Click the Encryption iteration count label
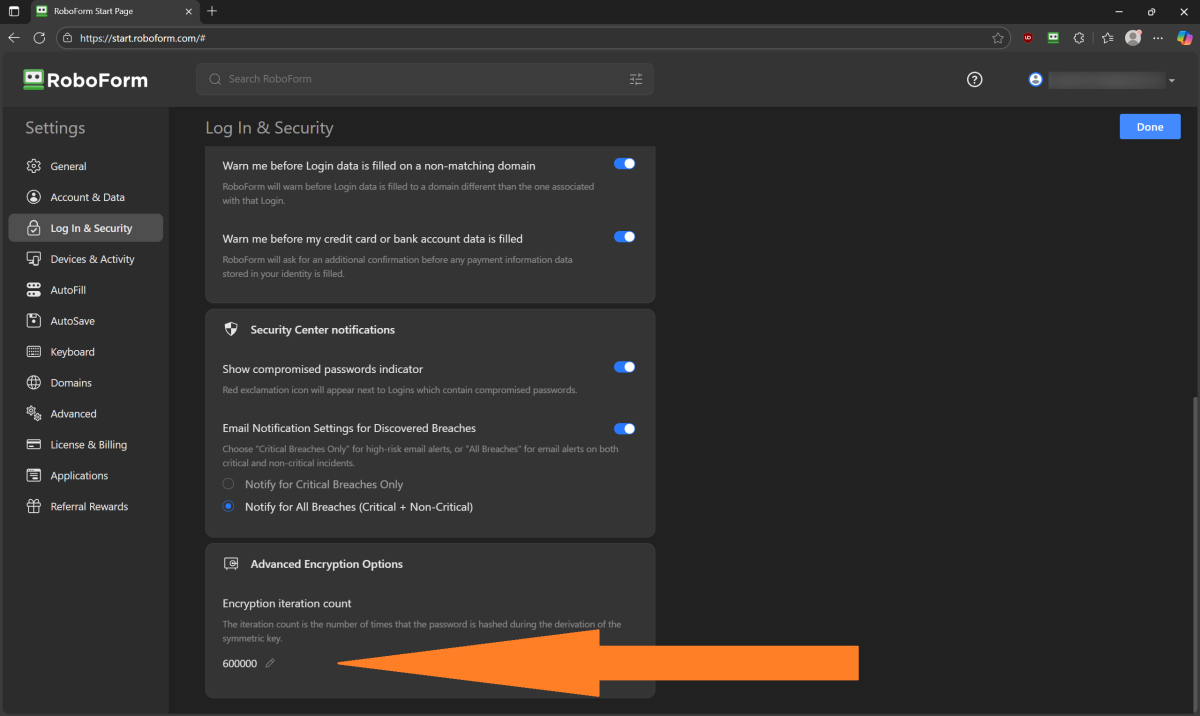The height and width of the screenshot is (716, 1200). pos(287,603)
